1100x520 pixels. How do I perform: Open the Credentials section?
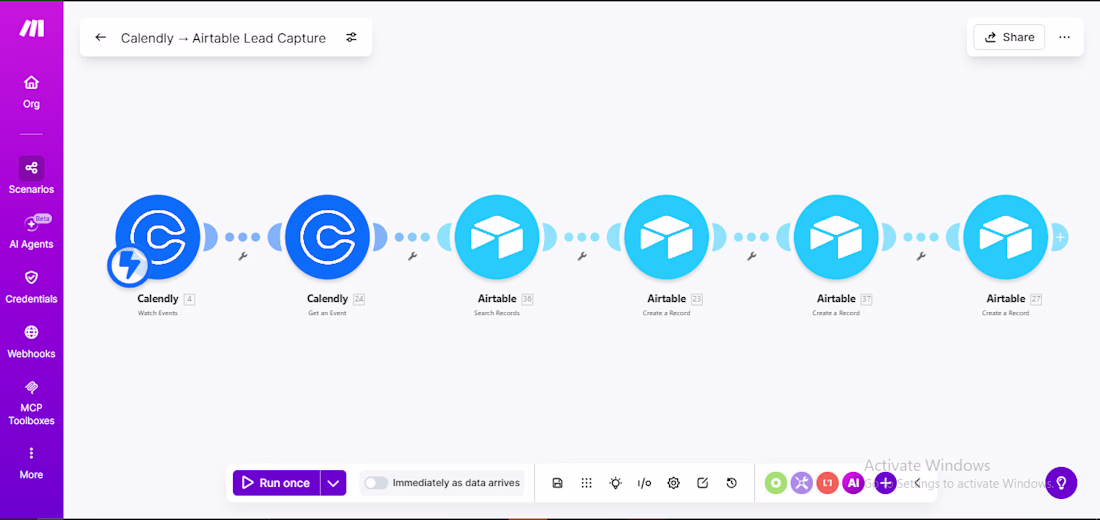click(x=31, y=287)
